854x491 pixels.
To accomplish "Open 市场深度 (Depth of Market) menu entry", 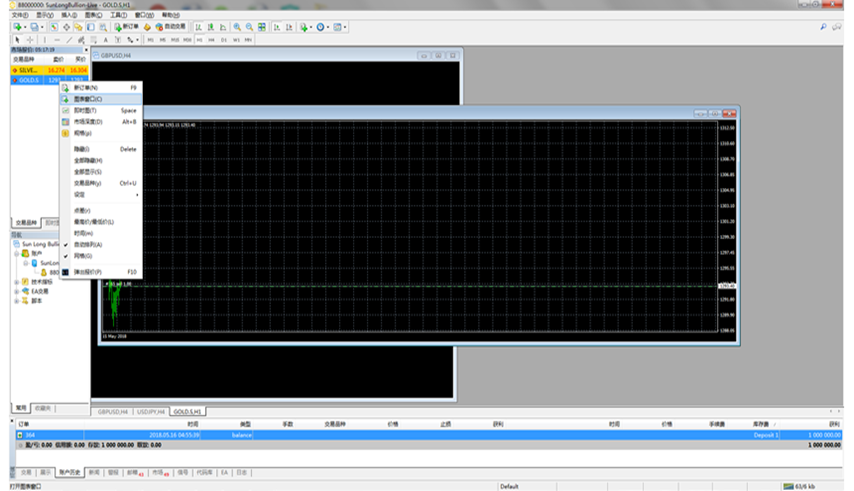I will [x=88, y=121].
